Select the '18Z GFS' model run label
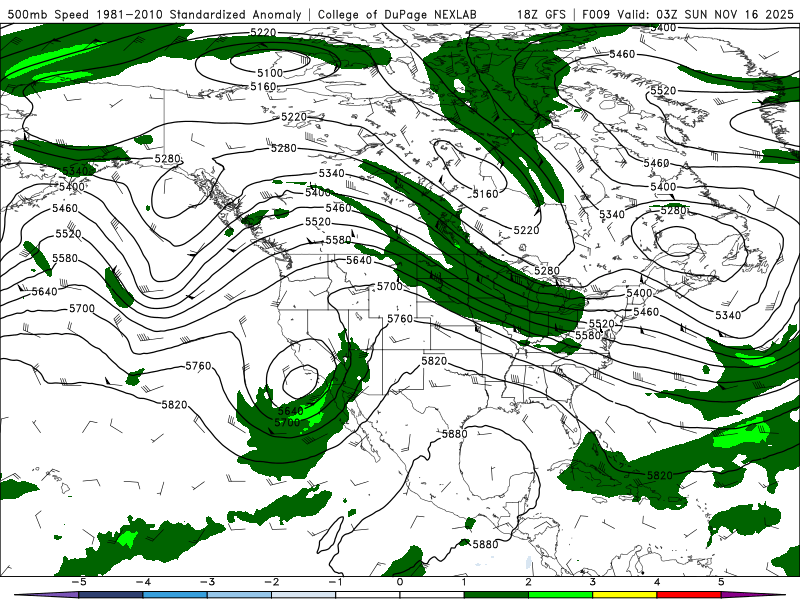The width and height of the screenshot is (800, 600). (x=541, y=14)
